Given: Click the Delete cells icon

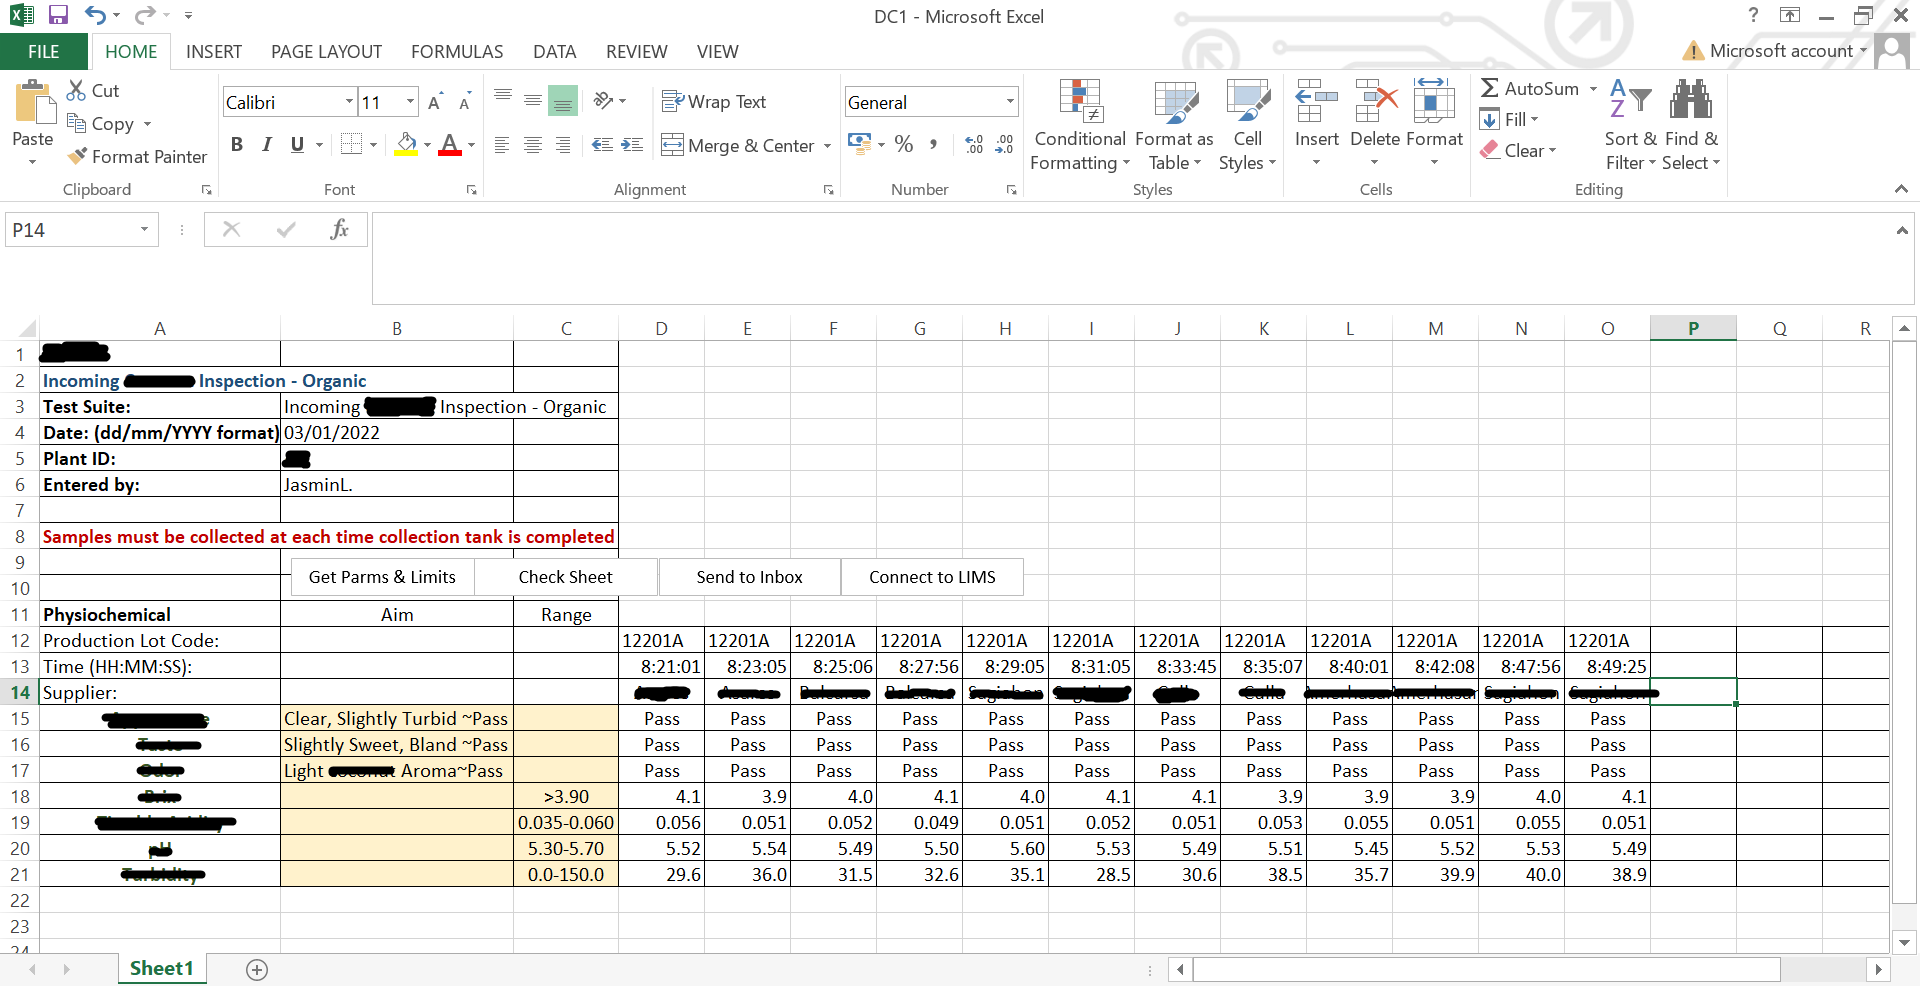Looking at the screenshot, I should point(1375,101).
